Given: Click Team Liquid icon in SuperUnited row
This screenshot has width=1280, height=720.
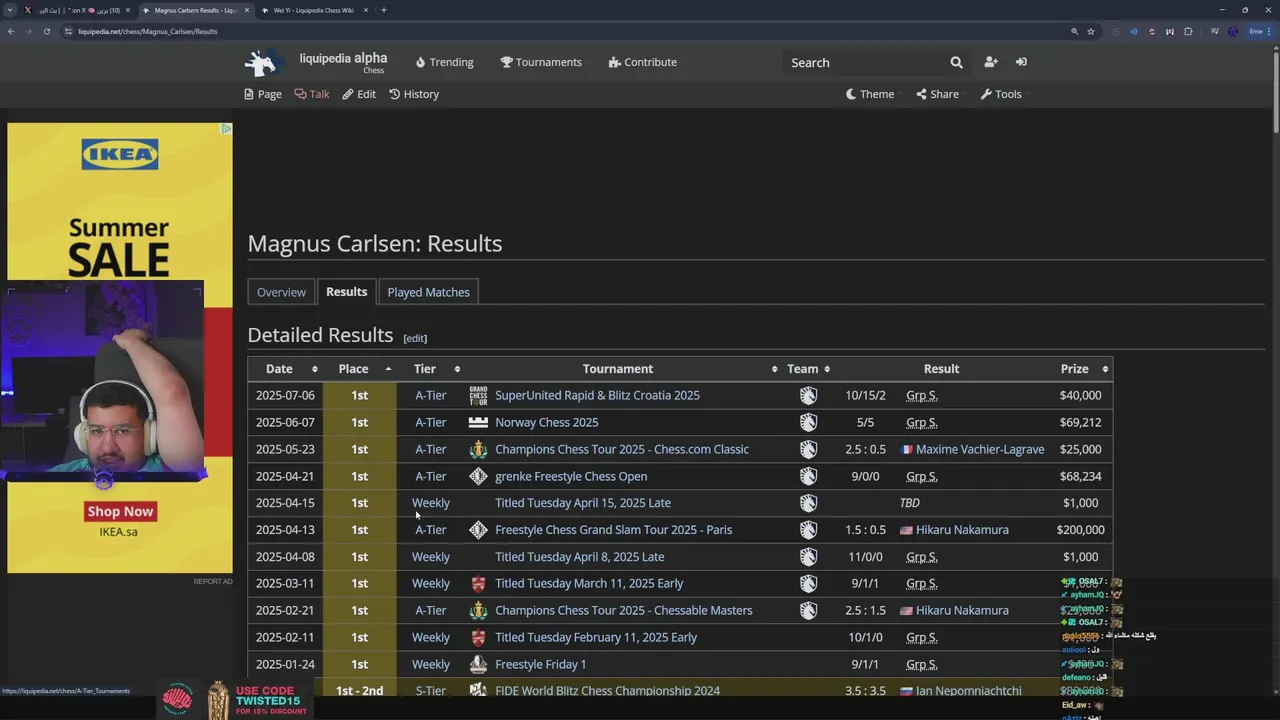Looking at the screenshot, I should 808,395.
